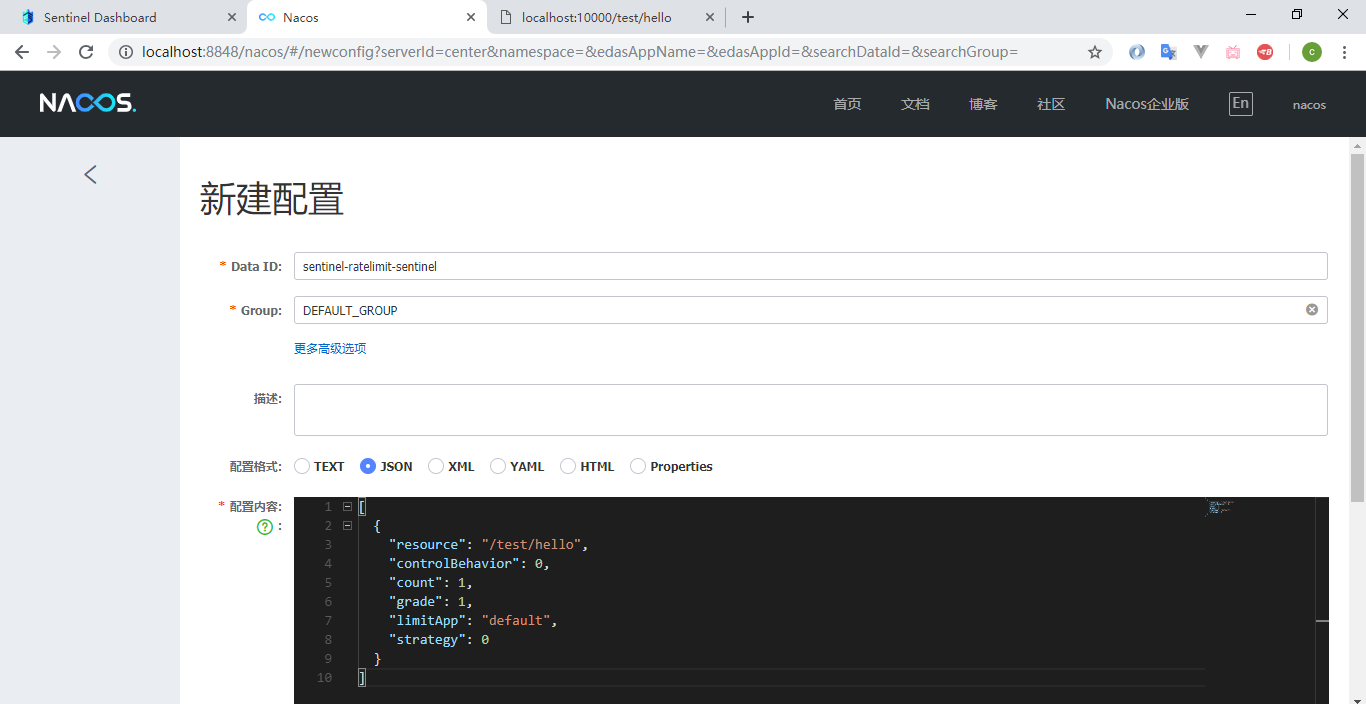Open the Google Translate extension
The height and width of the screenshot is (704, 1366).
click(1168, 52)
